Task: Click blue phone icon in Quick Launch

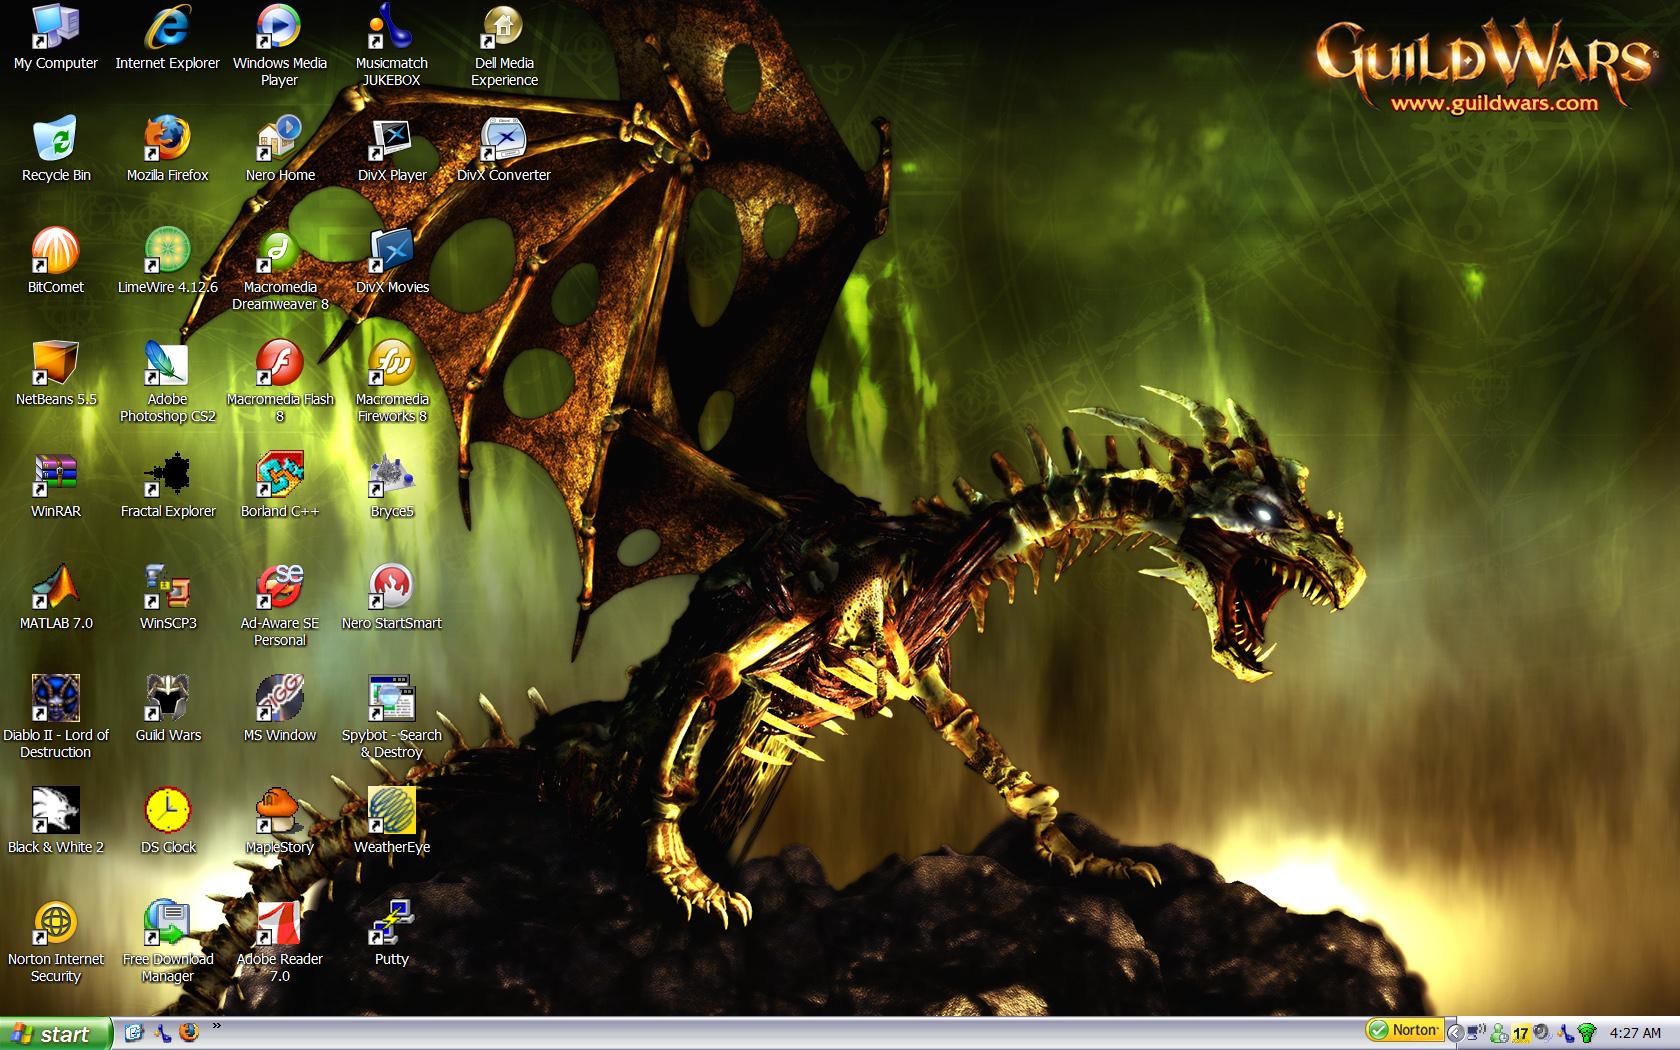Action: 161,1033
